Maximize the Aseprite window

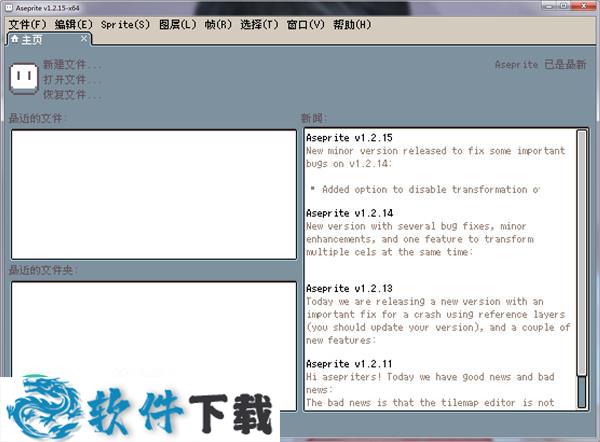(564, 6)
